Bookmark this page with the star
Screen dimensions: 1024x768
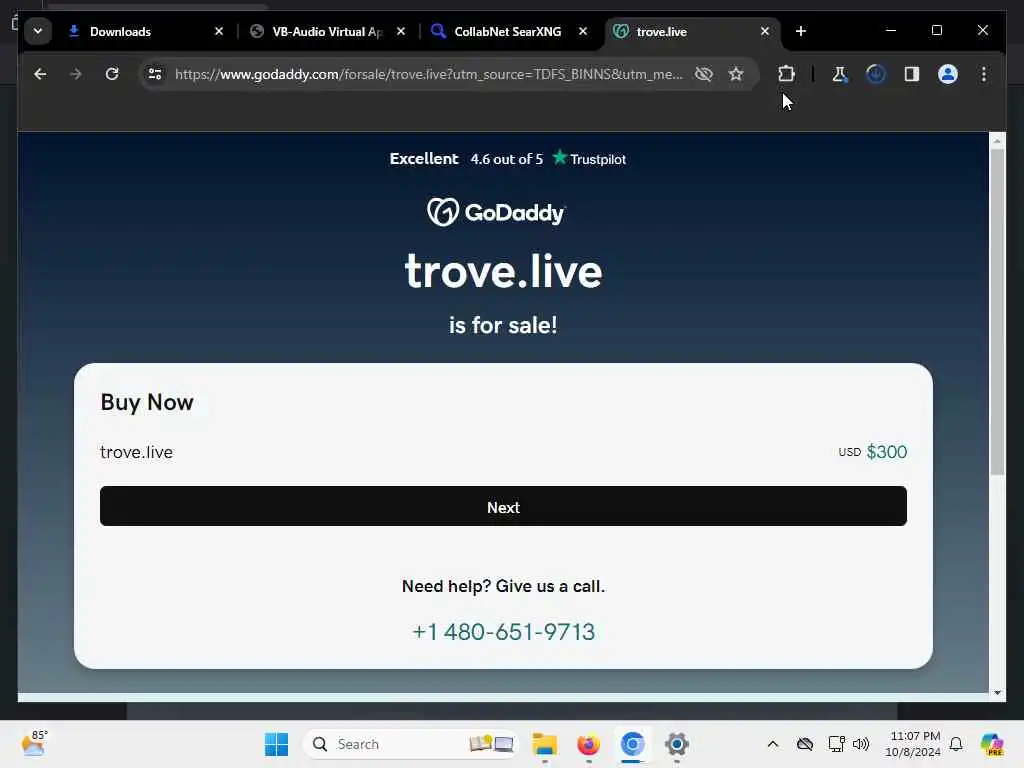pos(736,74)
